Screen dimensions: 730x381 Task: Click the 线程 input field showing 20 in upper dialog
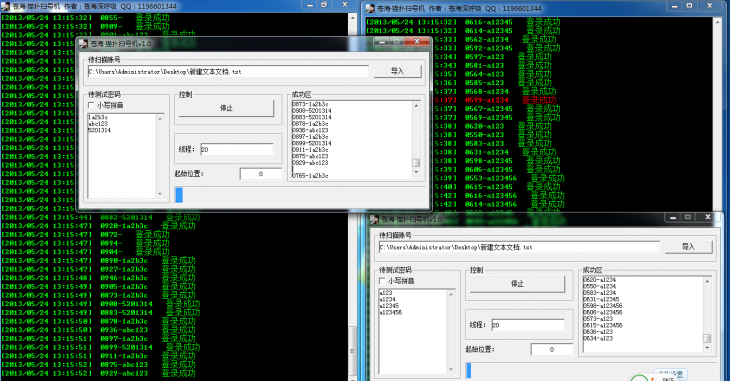[237, 150]
